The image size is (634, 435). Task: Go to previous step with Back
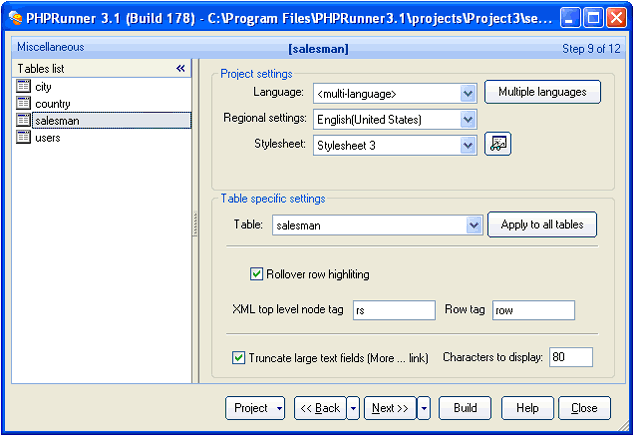(x=320, y=408)
